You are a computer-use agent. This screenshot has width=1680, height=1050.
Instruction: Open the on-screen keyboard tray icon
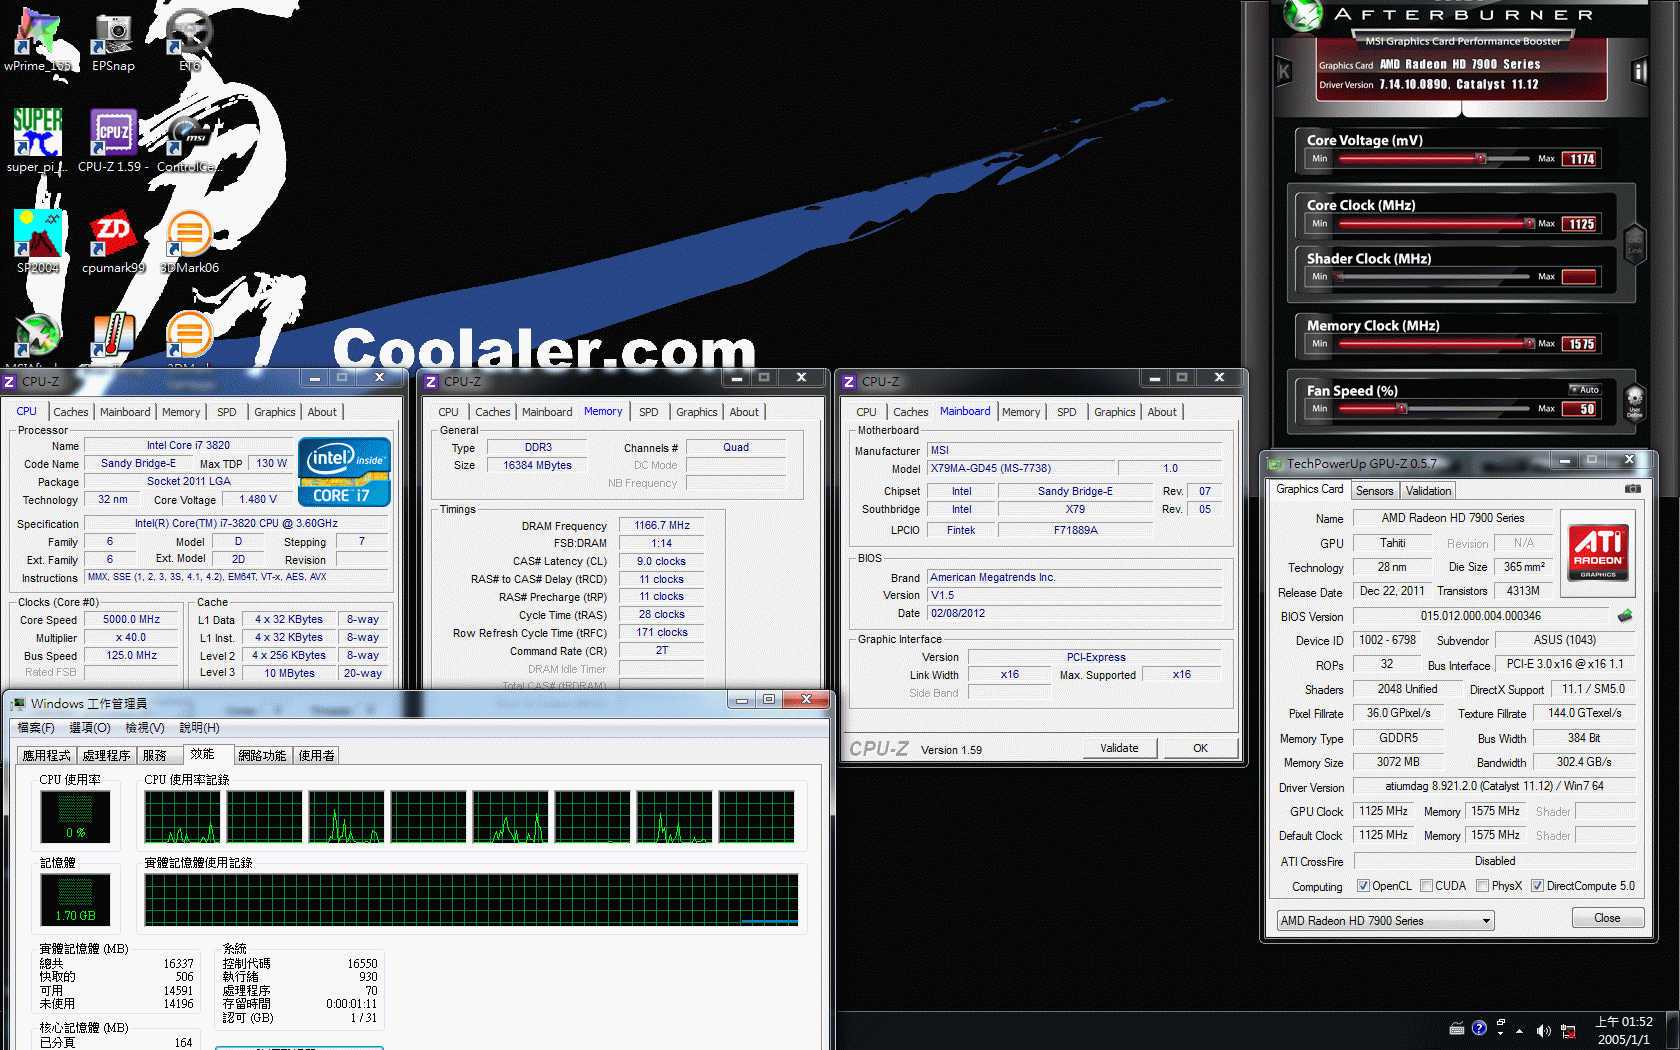[1457, 1029]
